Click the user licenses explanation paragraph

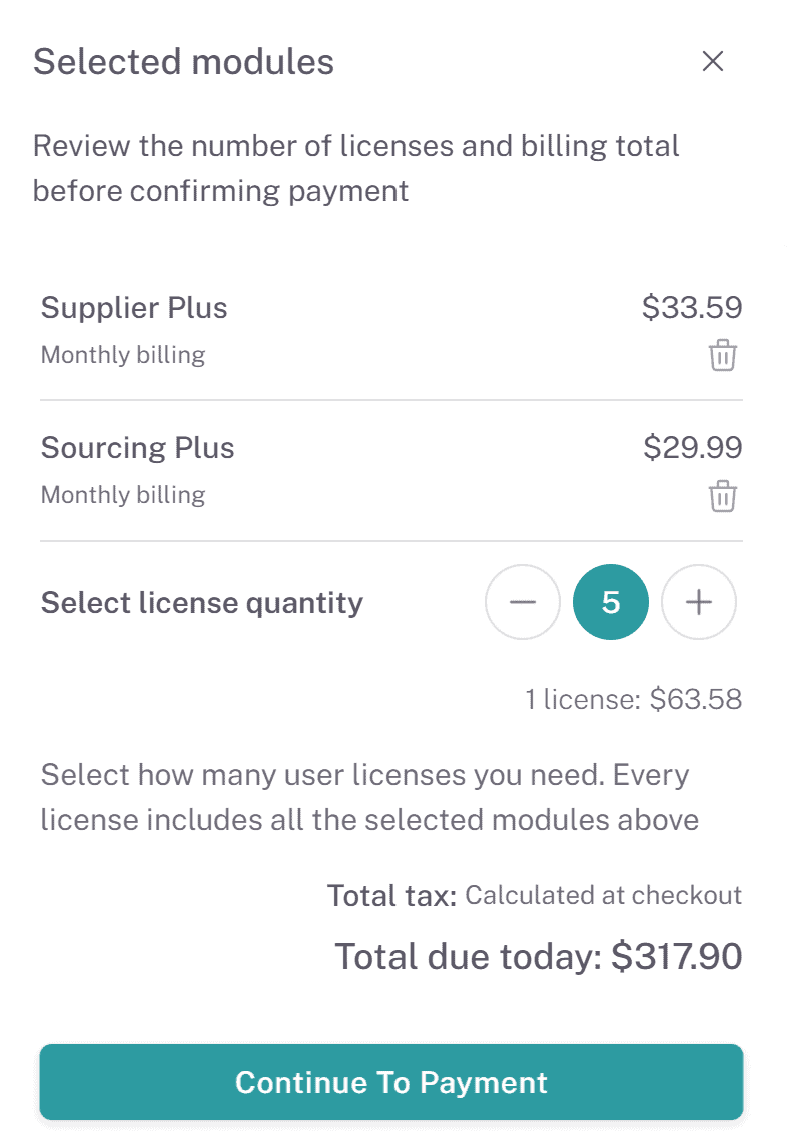369,797
